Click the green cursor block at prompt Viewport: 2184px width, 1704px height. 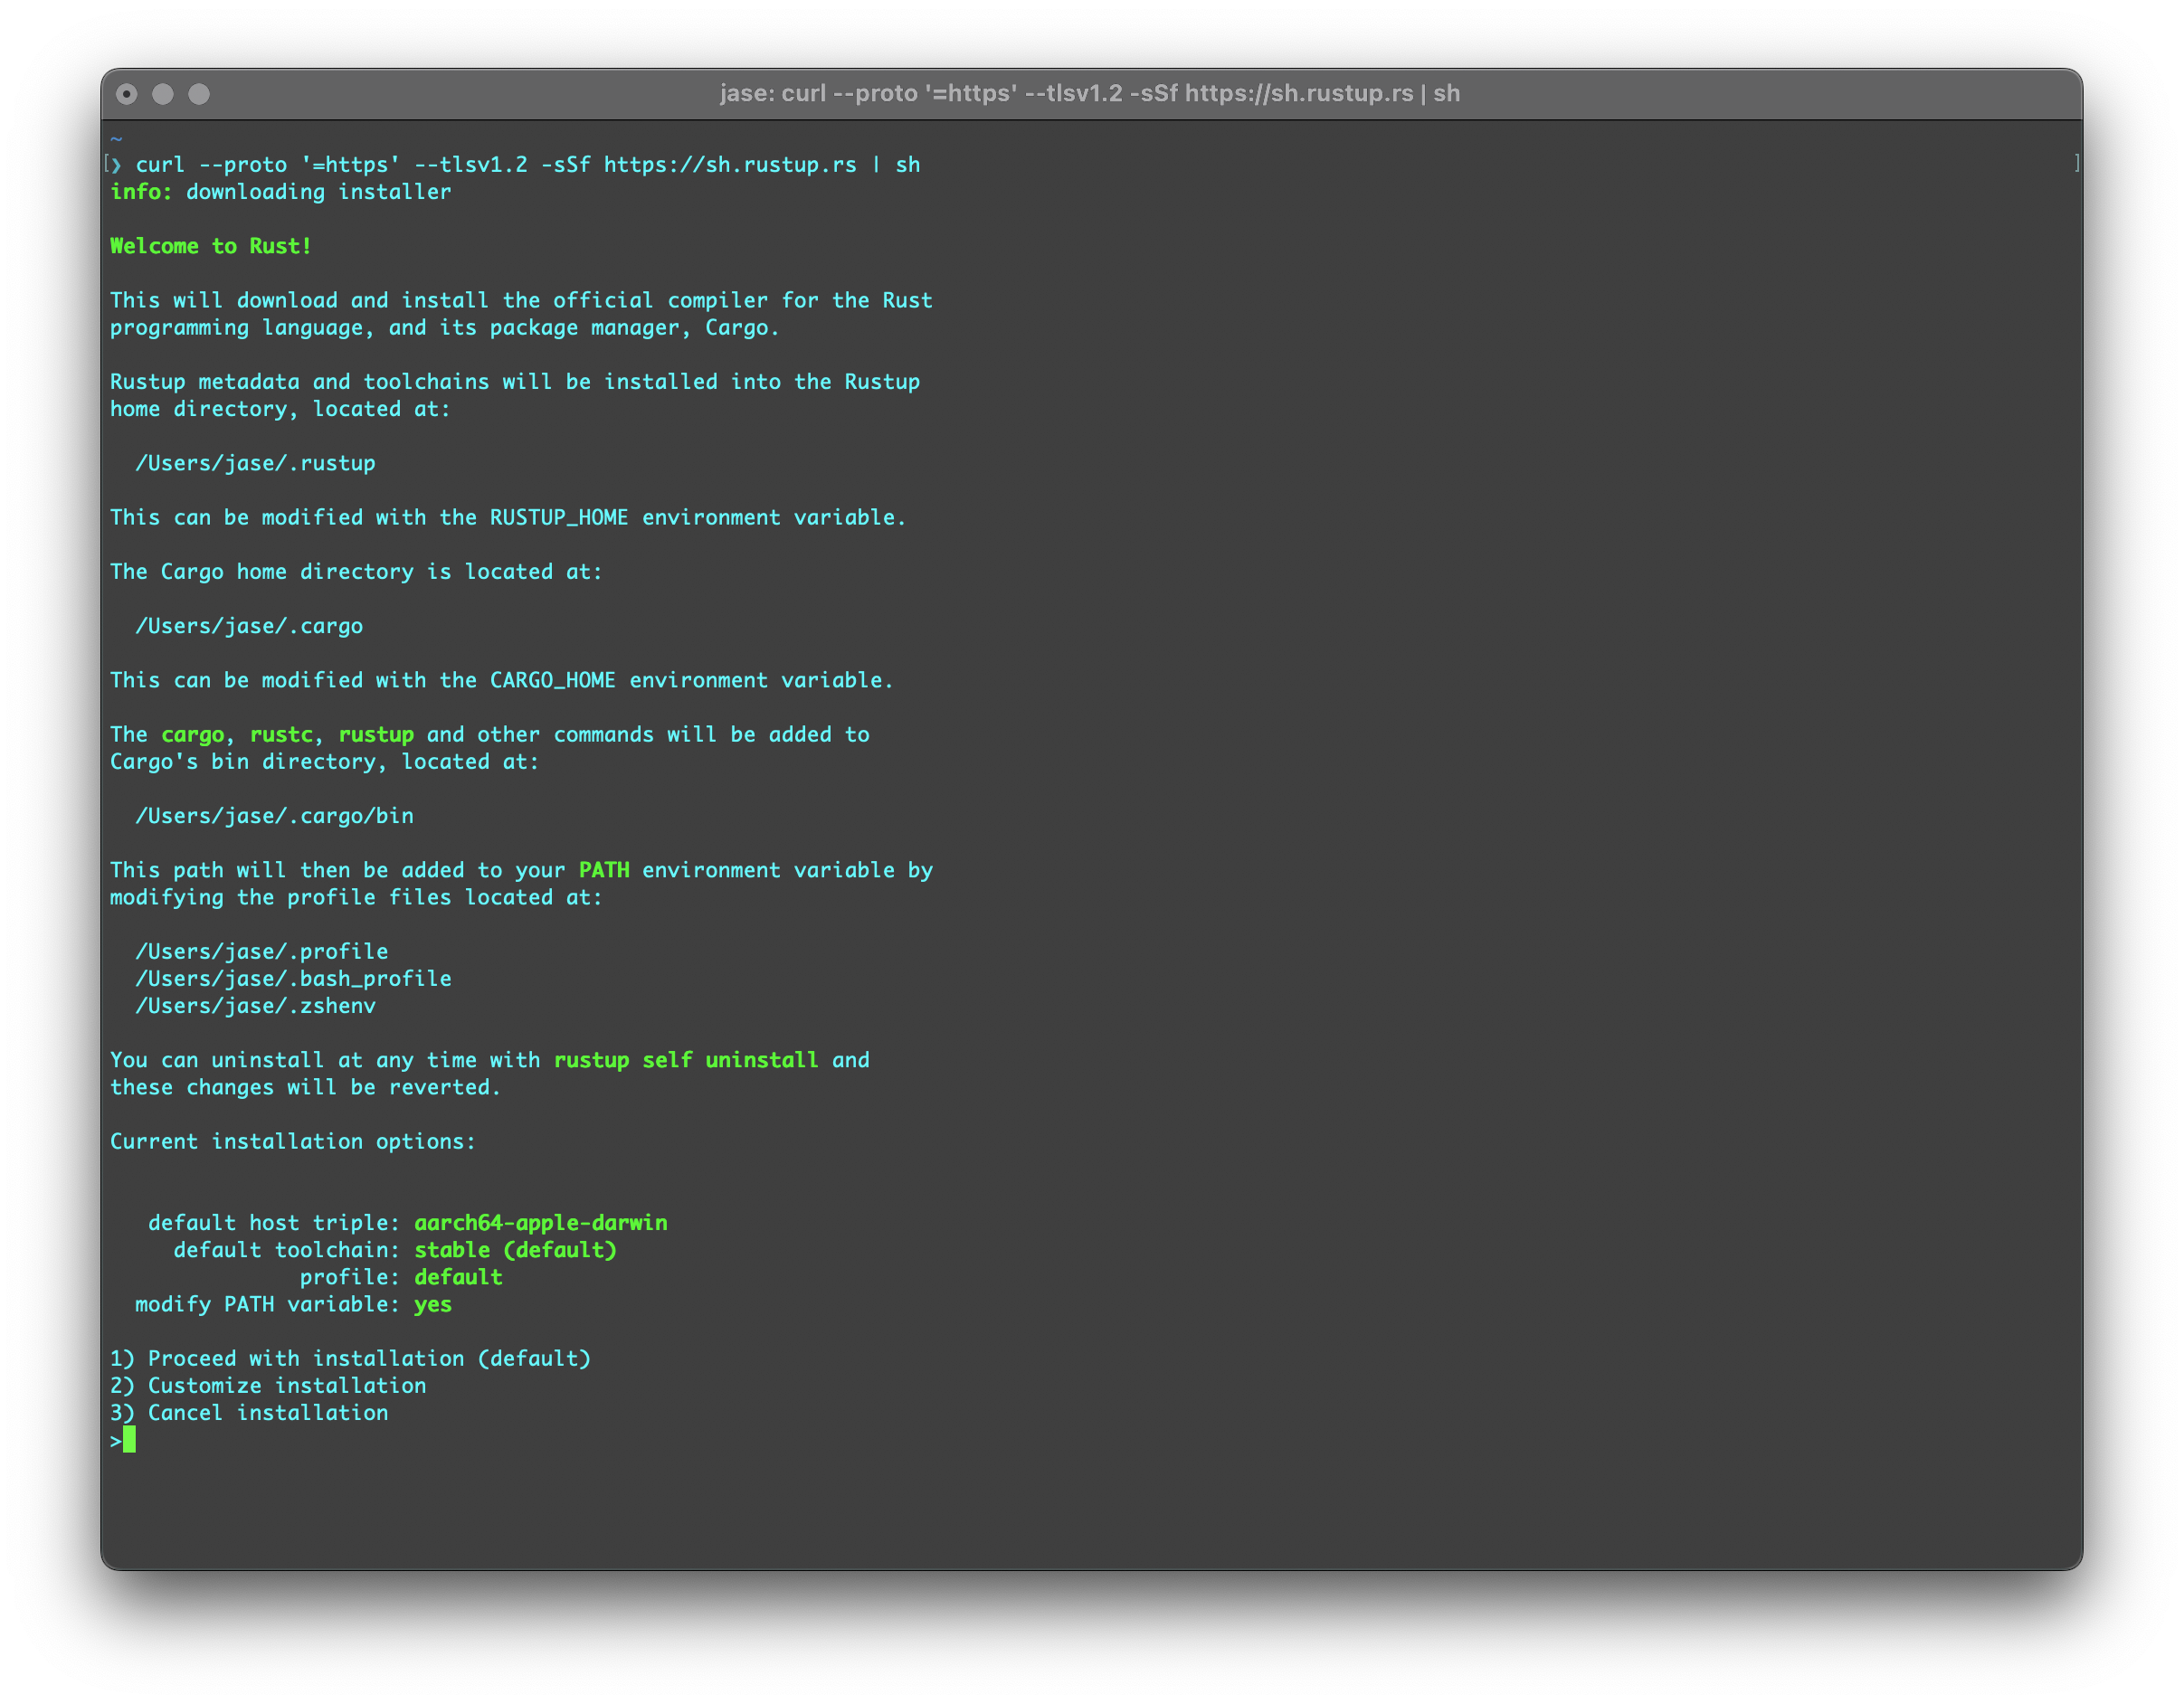[129, 1440]
